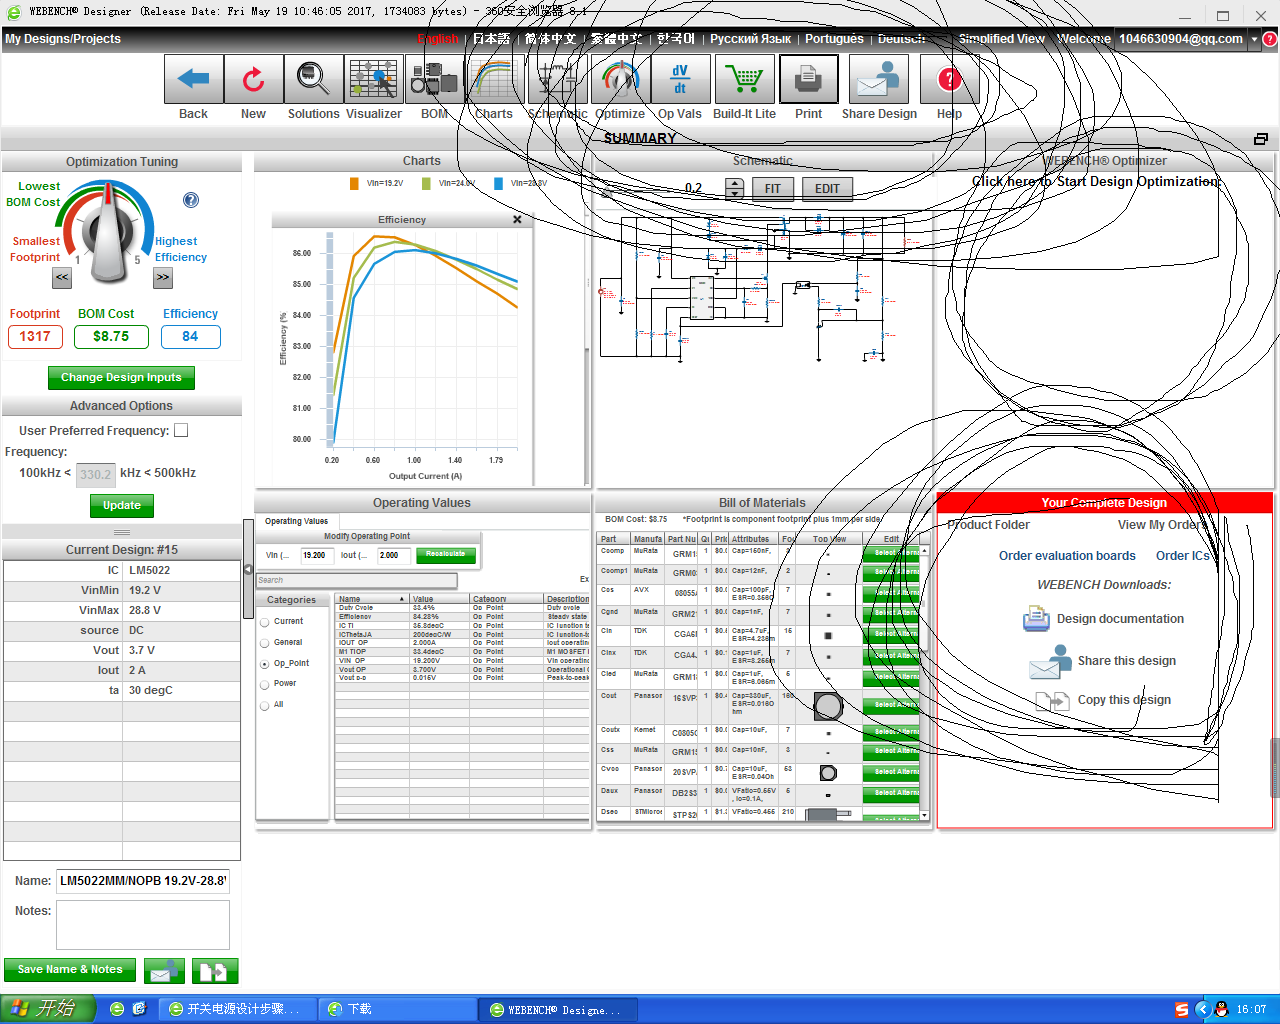Click the Operating Values Search field
The width and height of the screenshot is (1280, 1024).
click(x=357, y=580)
